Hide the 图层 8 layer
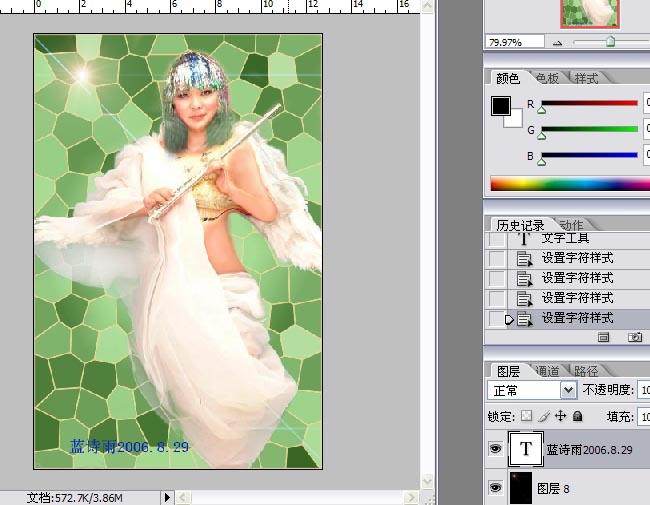650x505 pixels. click(x=495, y=488)
